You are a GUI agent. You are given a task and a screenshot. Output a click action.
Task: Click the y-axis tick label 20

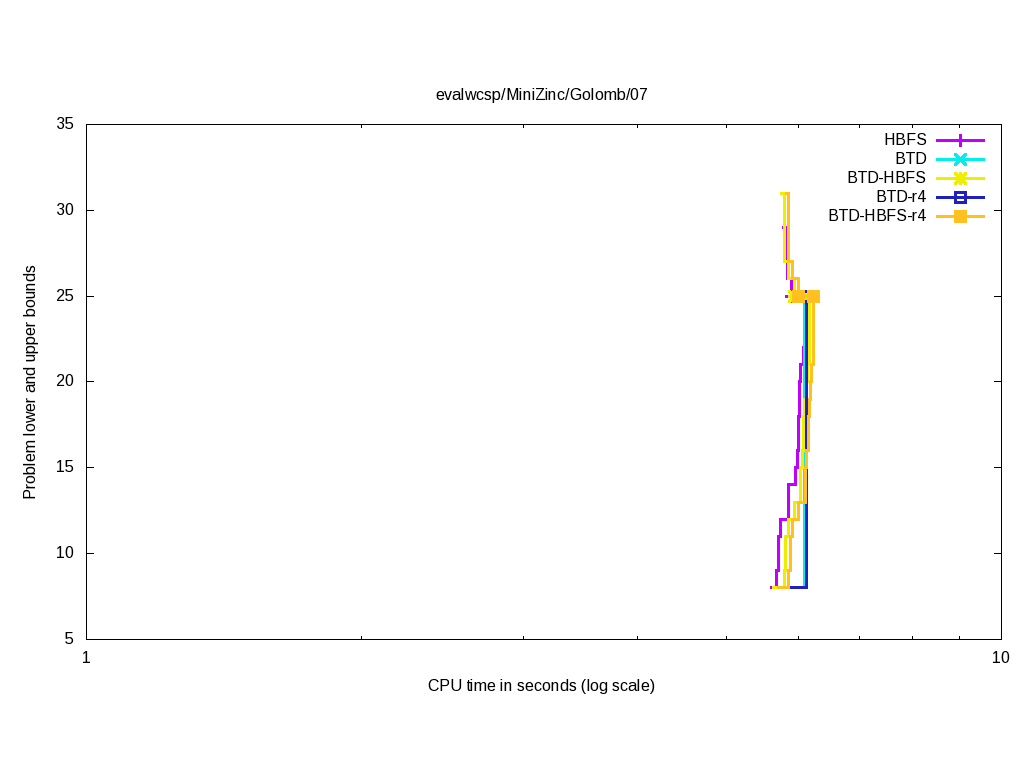click(66, 382)
